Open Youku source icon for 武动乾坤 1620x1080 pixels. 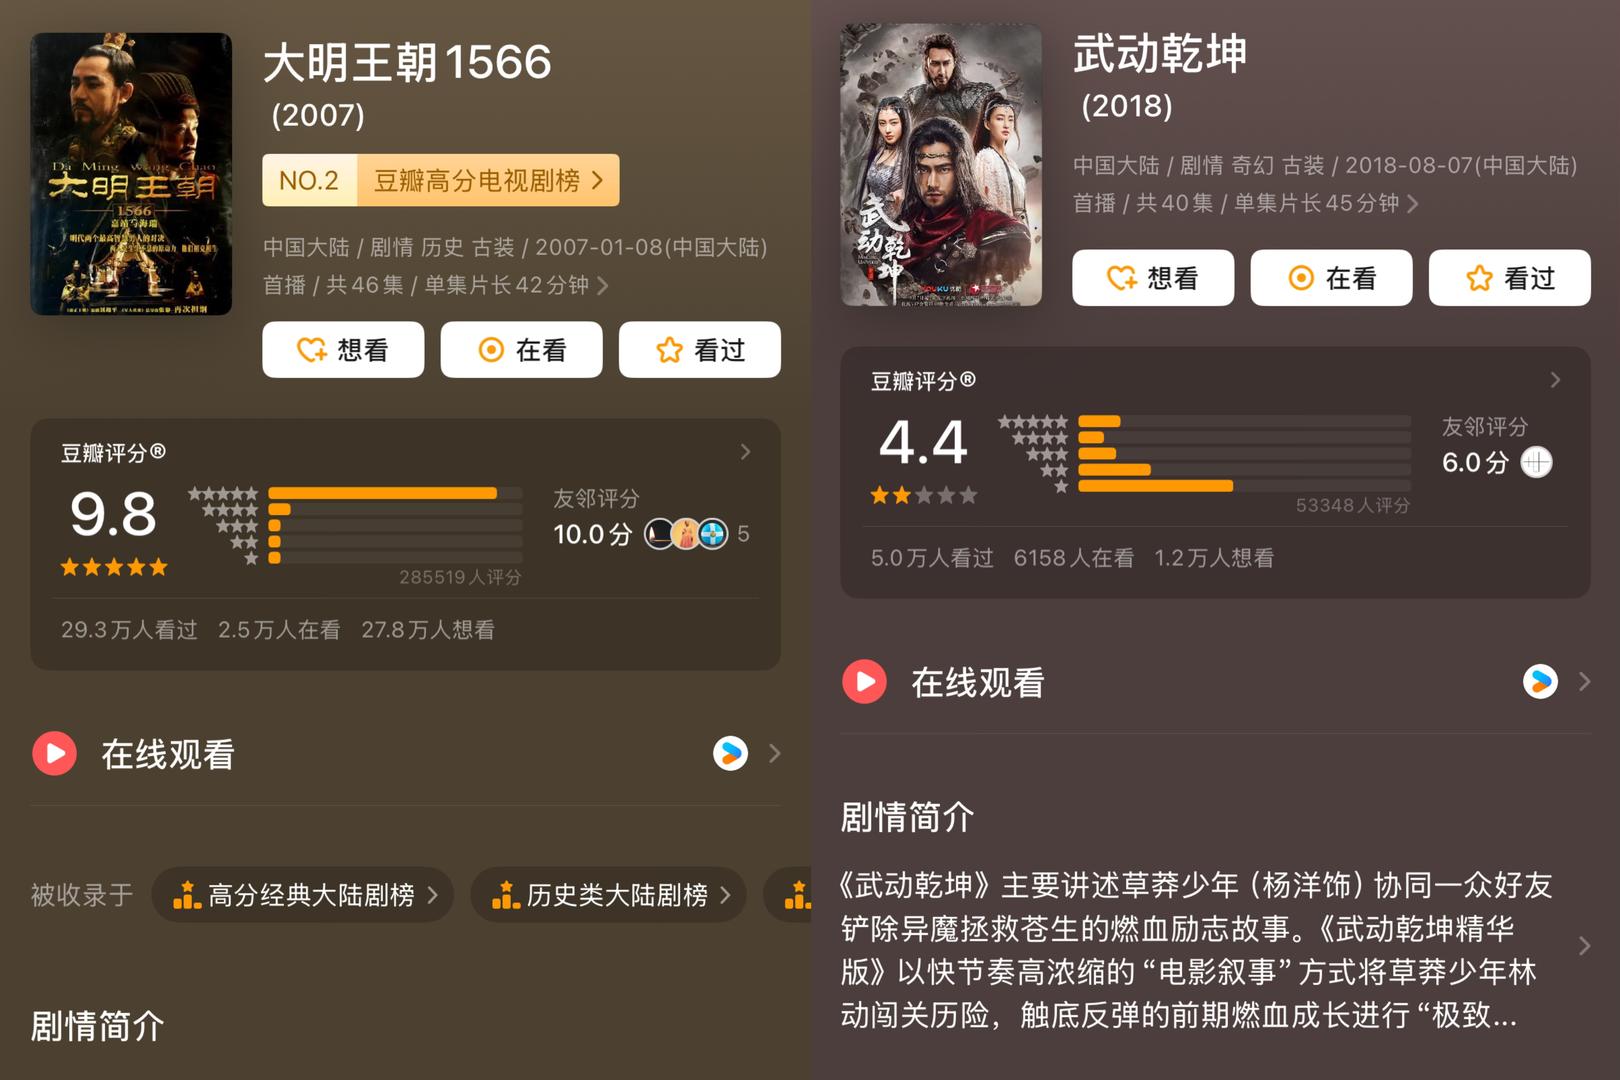1540,681
